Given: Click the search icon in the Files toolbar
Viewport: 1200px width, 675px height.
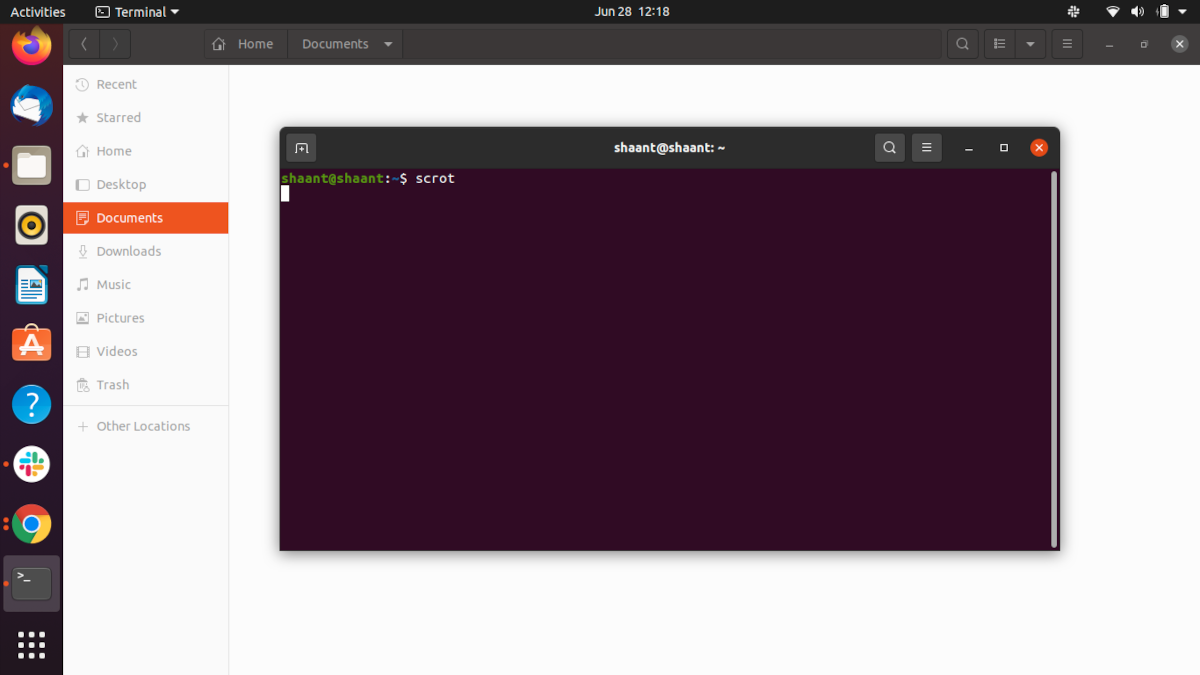Looking at the screenshot, I should pyautogui.click(x=962, y=43).
